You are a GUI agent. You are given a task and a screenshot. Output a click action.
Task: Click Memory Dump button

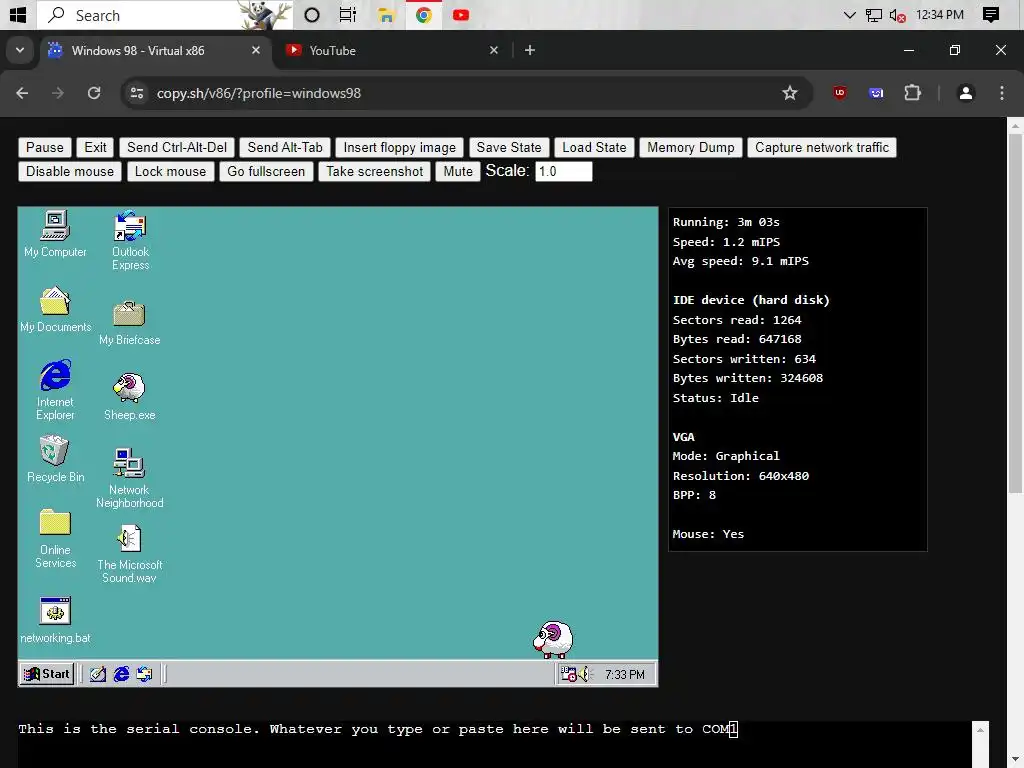691,148
